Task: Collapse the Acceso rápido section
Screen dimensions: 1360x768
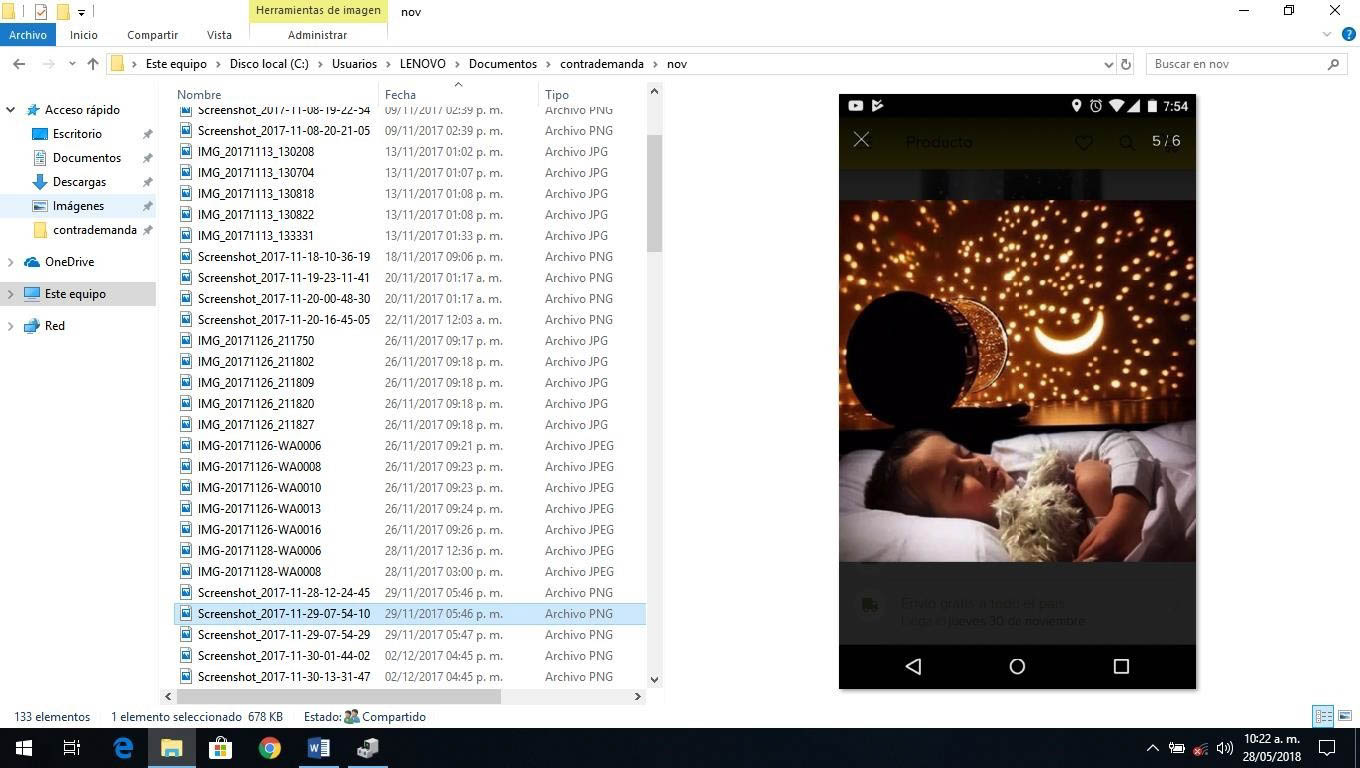Action: point(11,110)
